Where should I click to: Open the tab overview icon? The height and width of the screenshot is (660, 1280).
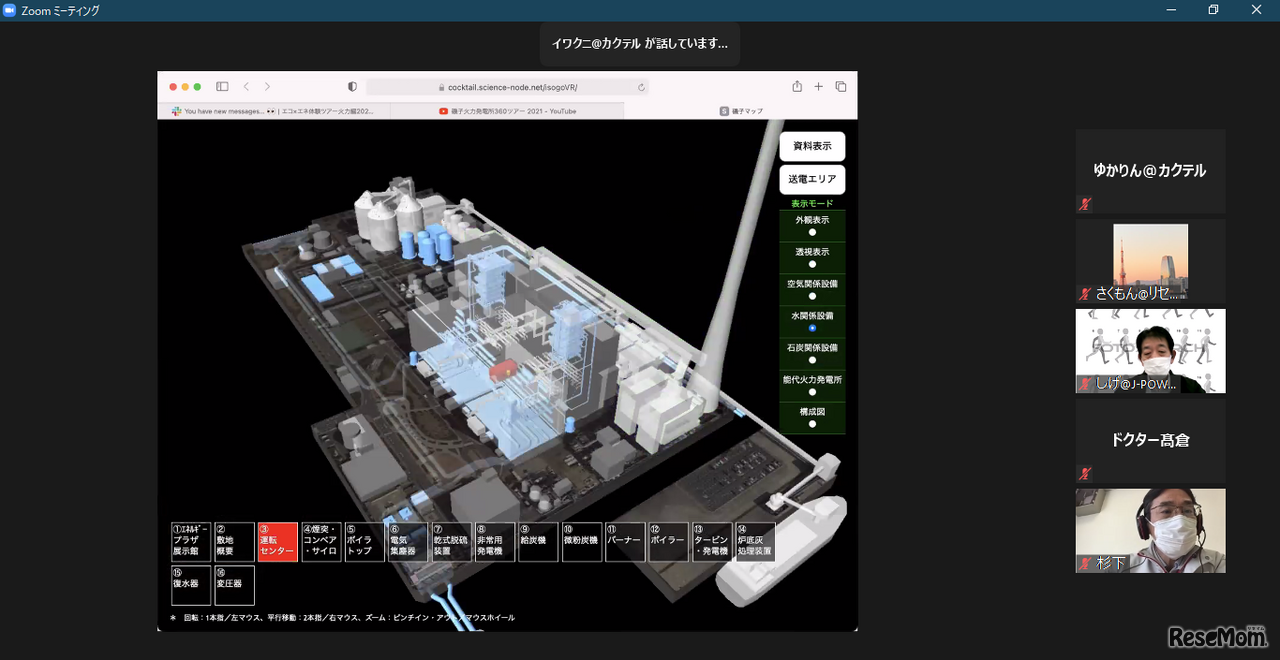click(841, 87)
